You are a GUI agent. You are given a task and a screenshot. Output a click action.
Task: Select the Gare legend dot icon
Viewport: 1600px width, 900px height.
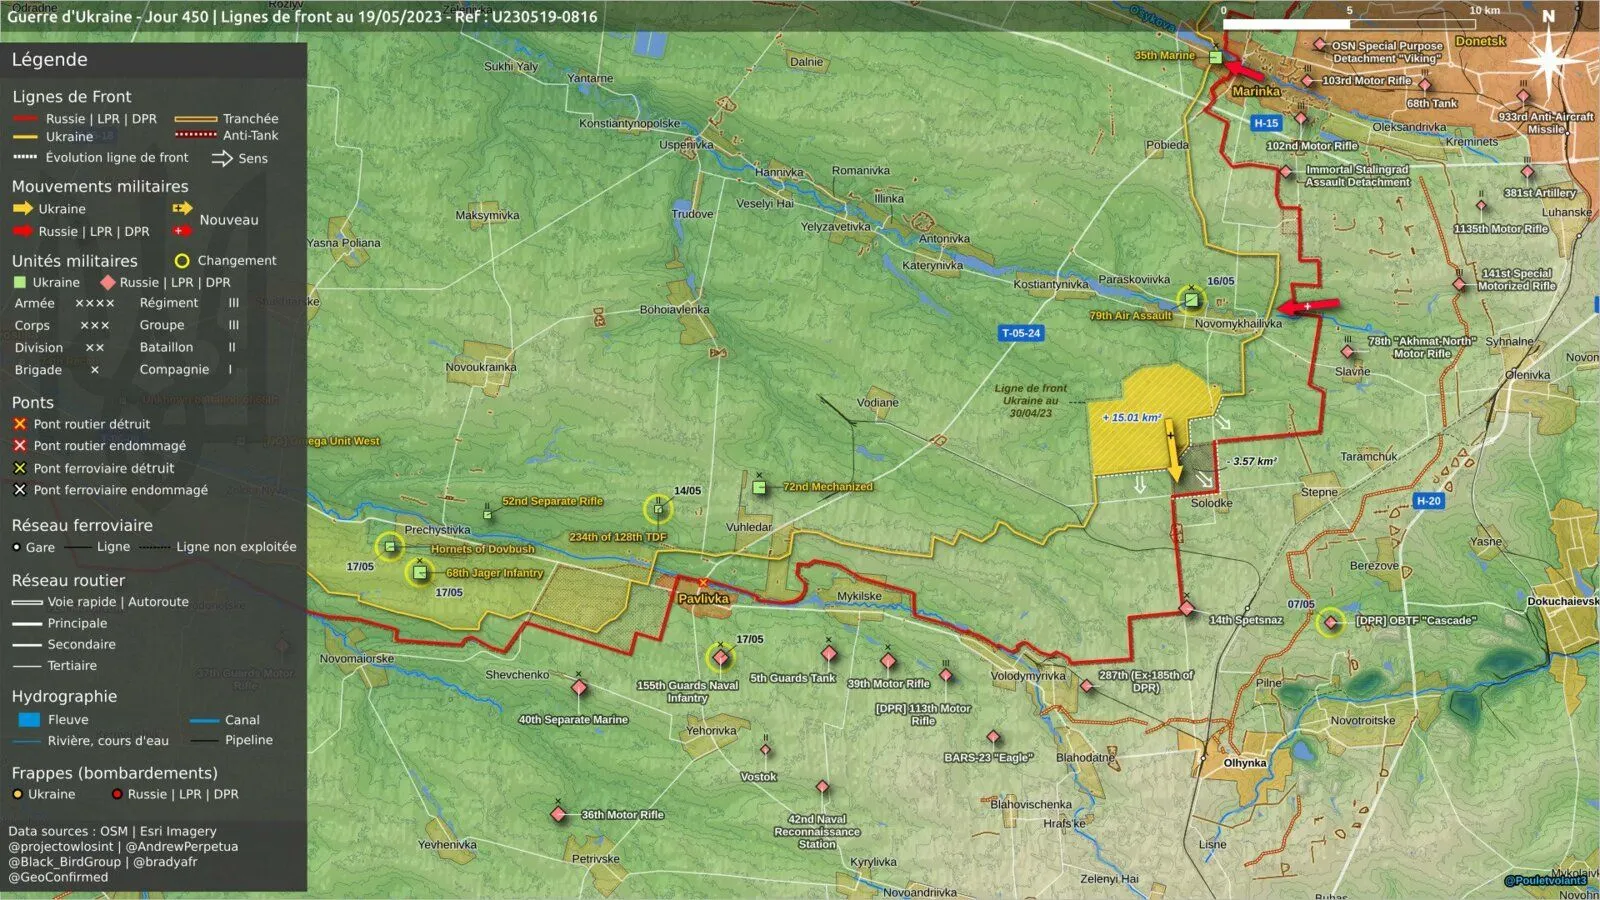coord(17,547)
